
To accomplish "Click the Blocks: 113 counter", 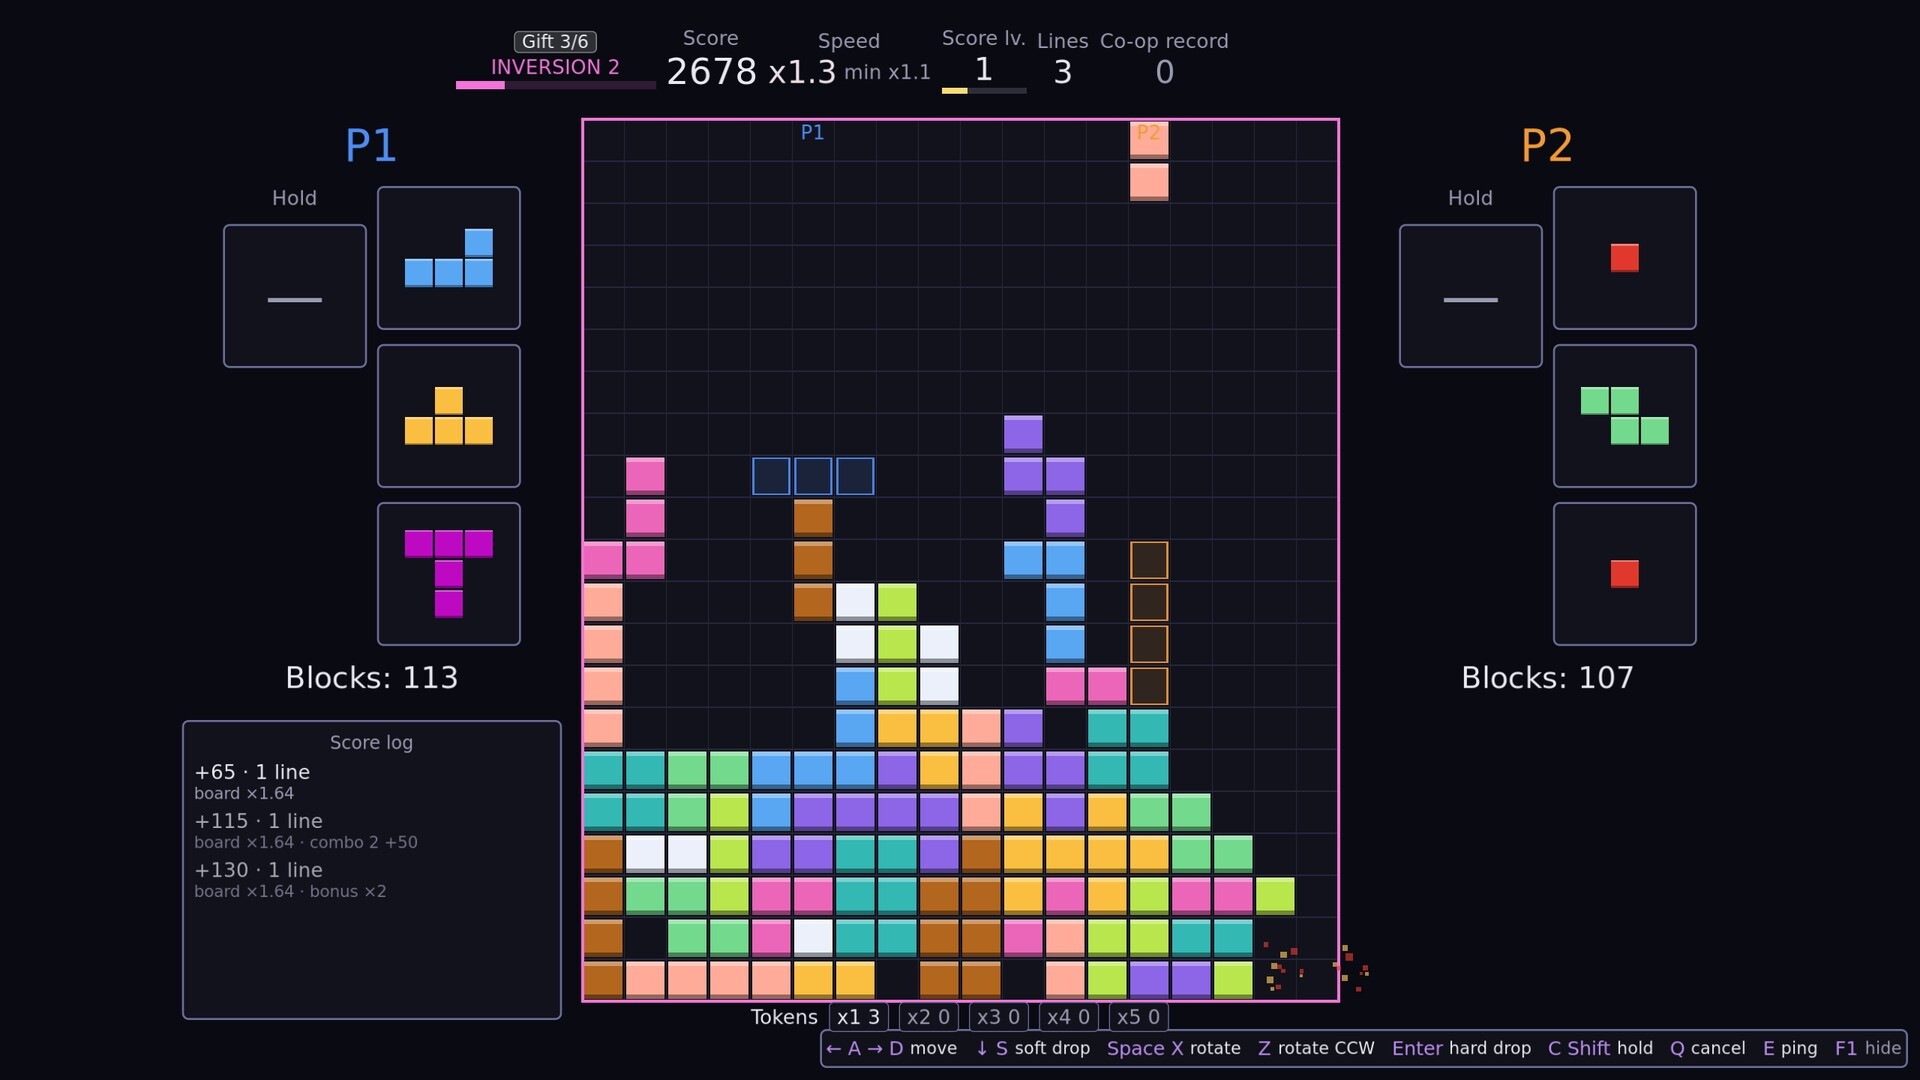I will pyautogui.click(x=372, y=678).
